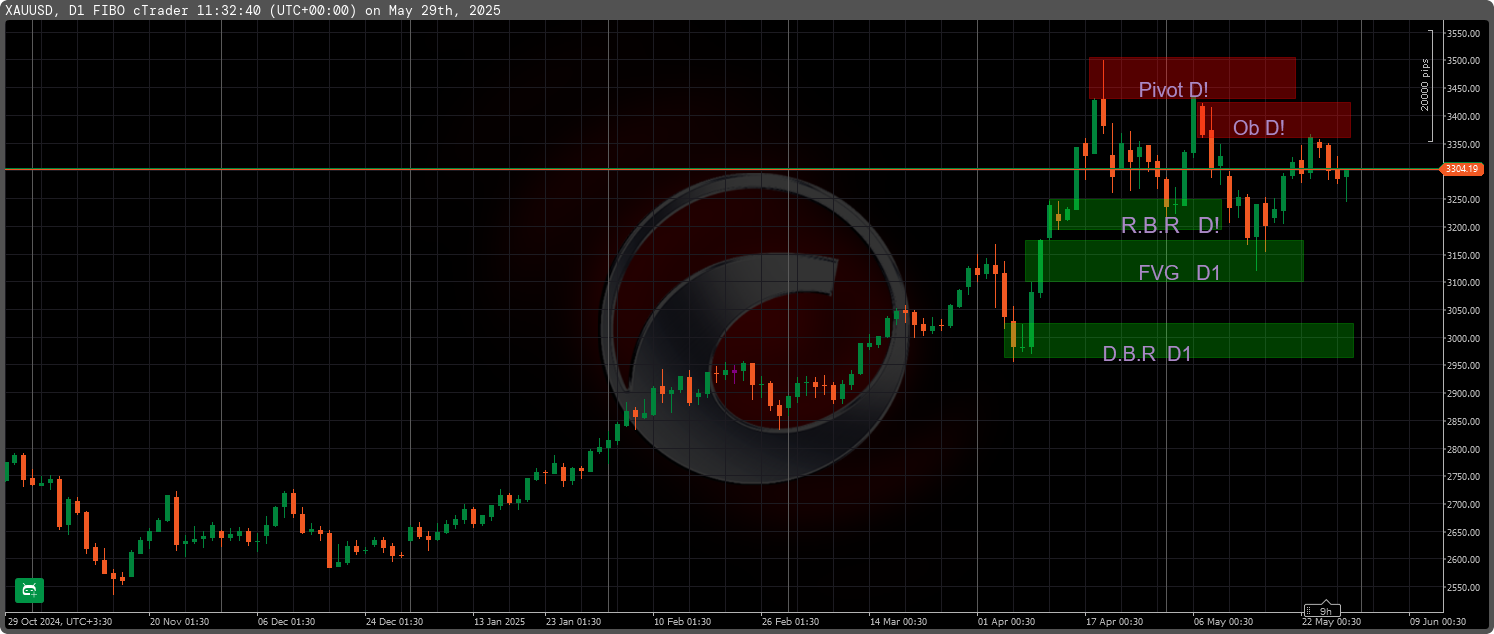Click the green cBot robot icon
Image resolution: width=1494 pixels, height=634 pixels.
pos(29,590)
